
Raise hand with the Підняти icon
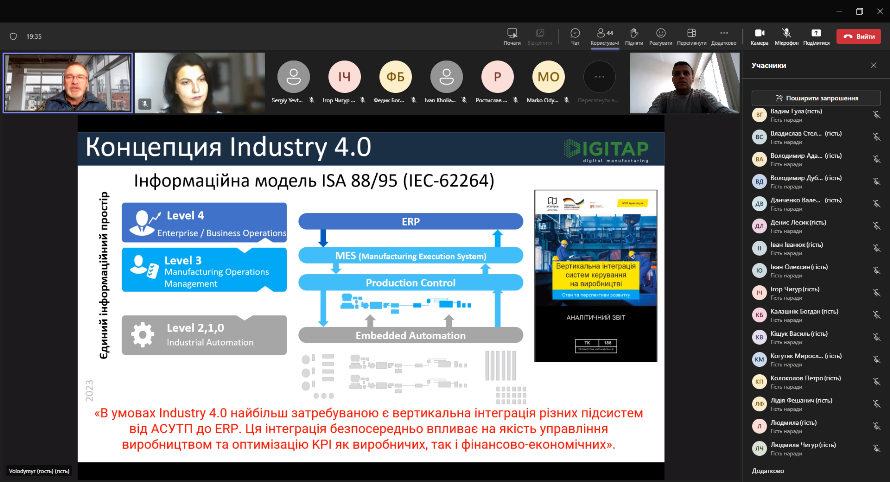click(x=634, y=35)
